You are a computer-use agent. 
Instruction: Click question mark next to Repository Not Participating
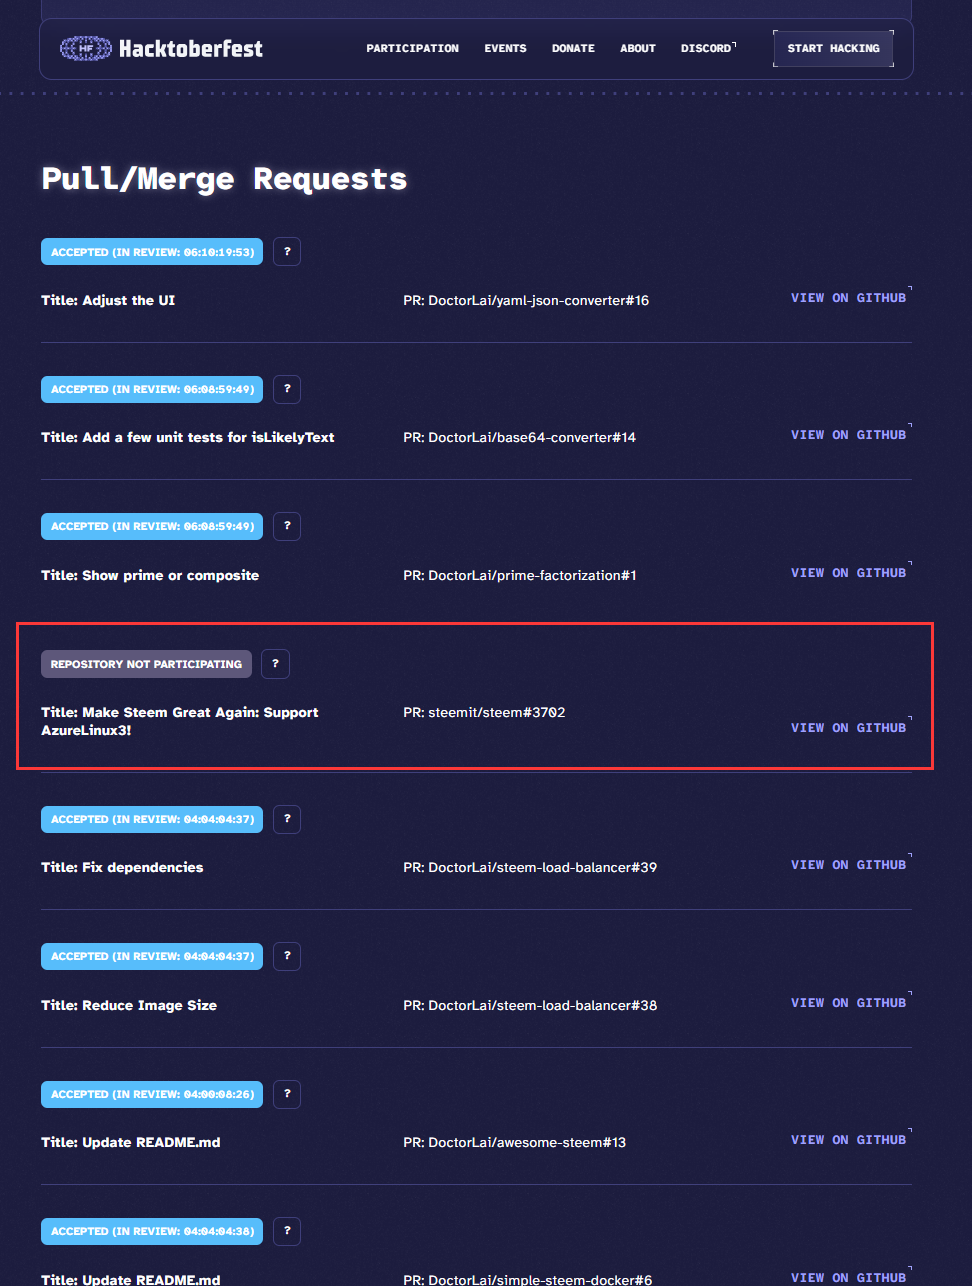pos(275,664)
